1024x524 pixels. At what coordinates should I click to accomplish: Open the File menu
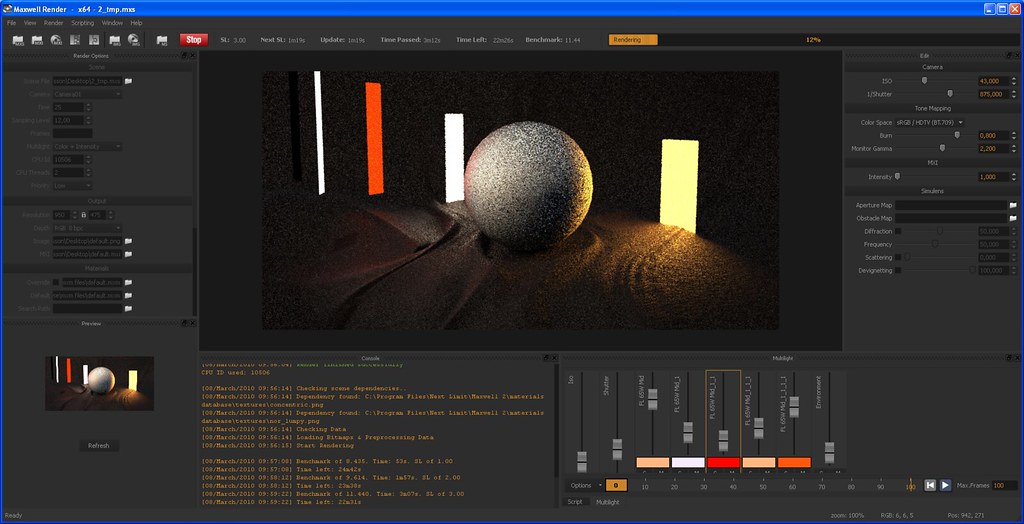click(x=12, y=23)
